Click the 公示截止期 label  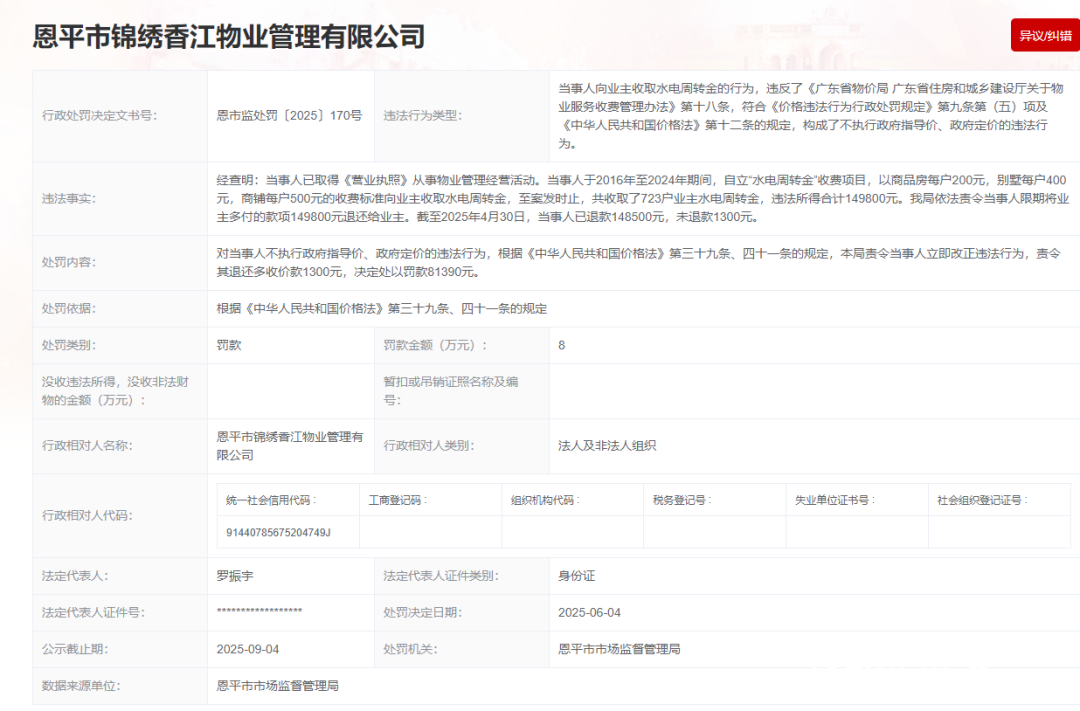[x=75, y=649]
